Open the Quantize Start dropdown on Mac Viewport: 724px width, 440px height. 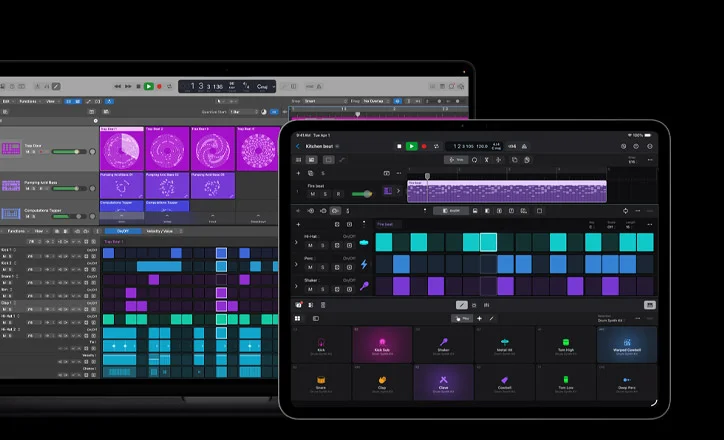[244, 112]
